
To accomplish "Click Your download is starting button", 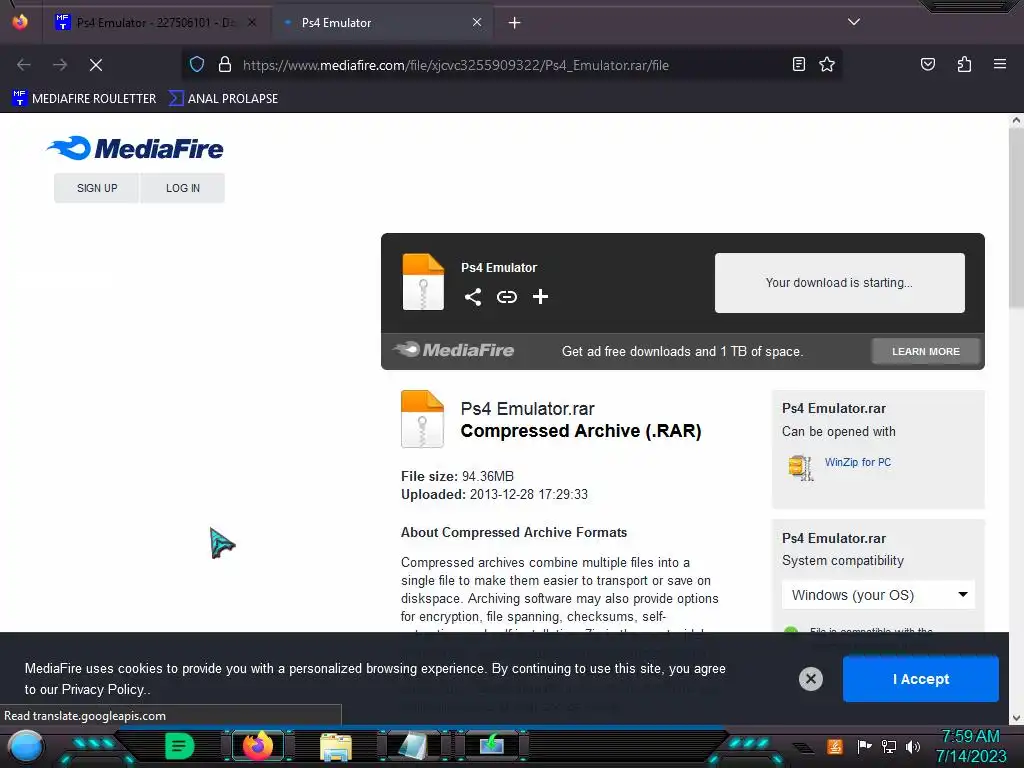I will 839,283.
